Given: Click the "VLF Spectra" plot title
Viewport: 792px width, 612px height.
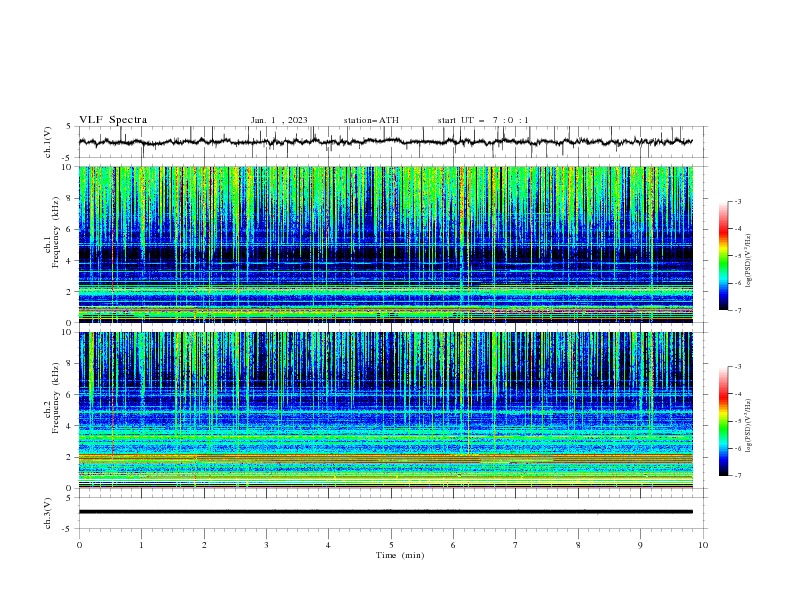Looking at the screenshot, I should (x=113, y=120).
